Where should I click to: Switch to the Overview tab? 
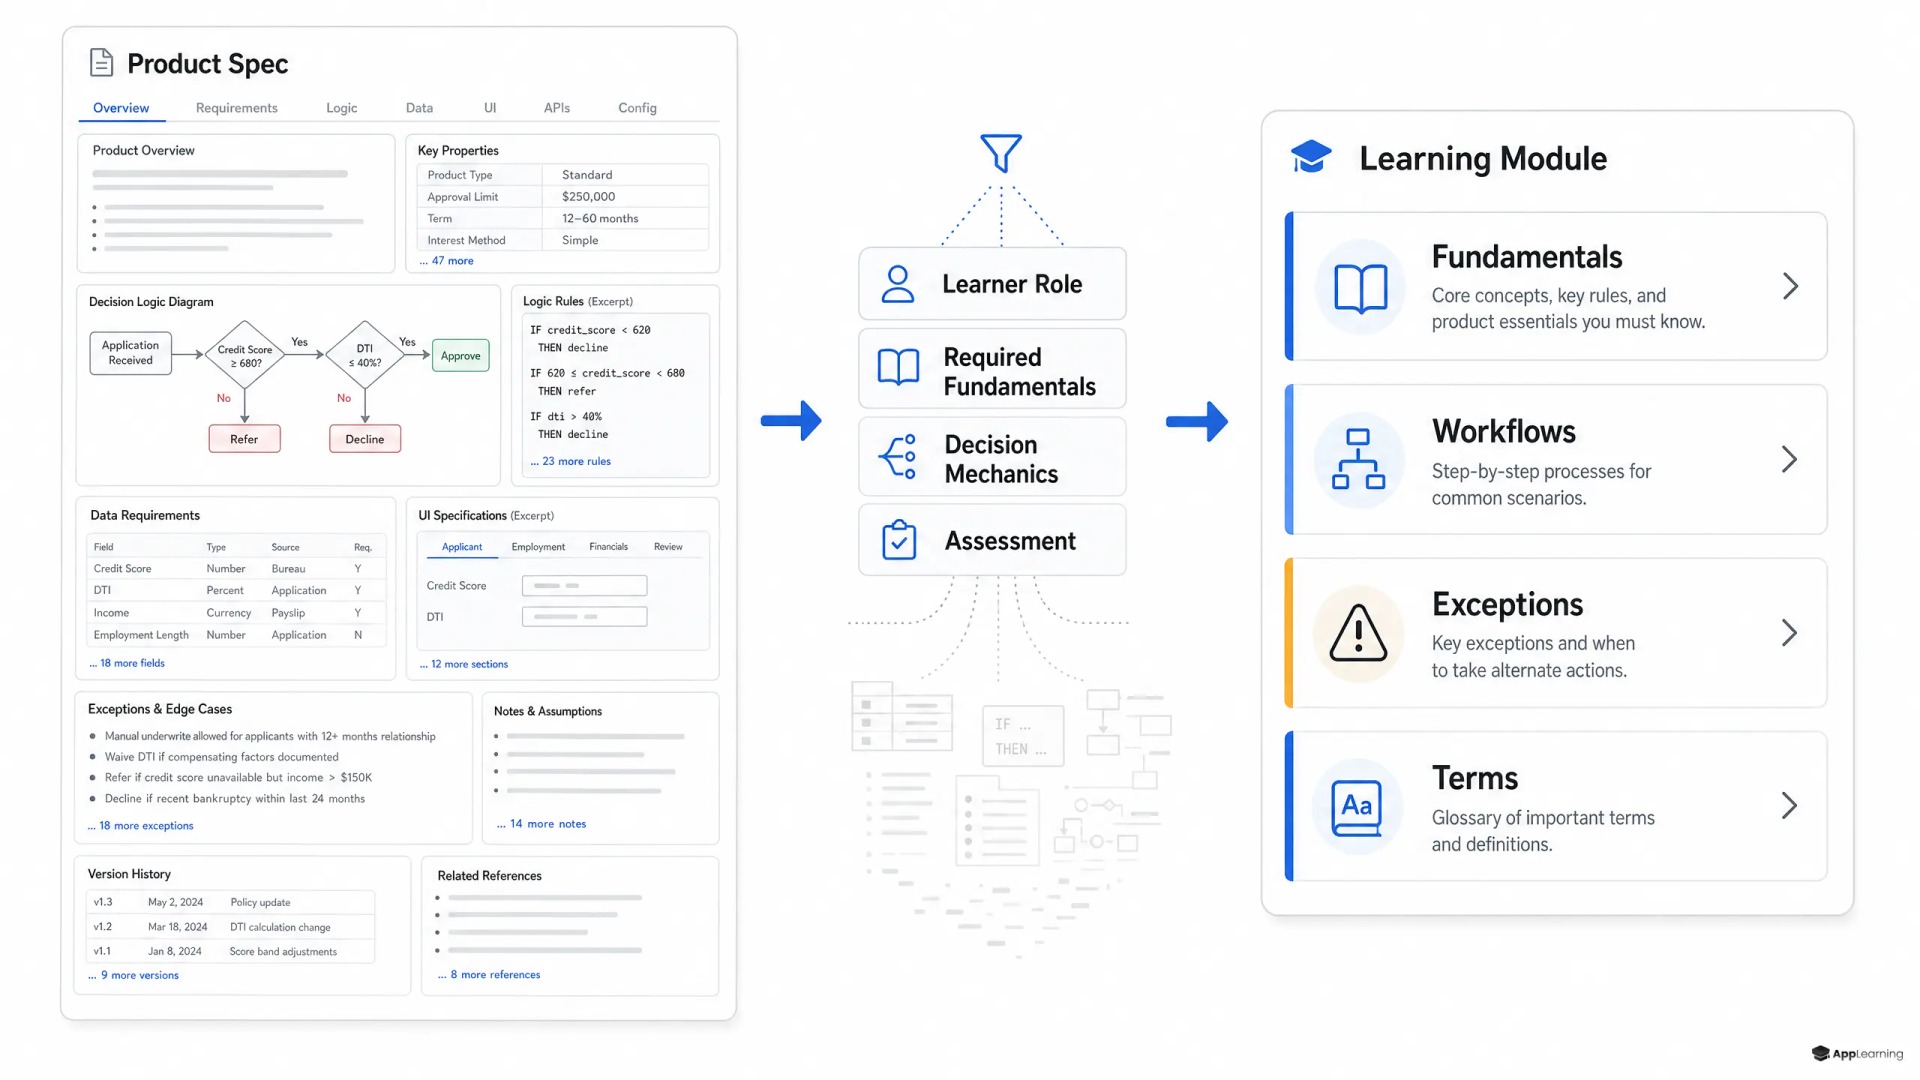[121, 108]
